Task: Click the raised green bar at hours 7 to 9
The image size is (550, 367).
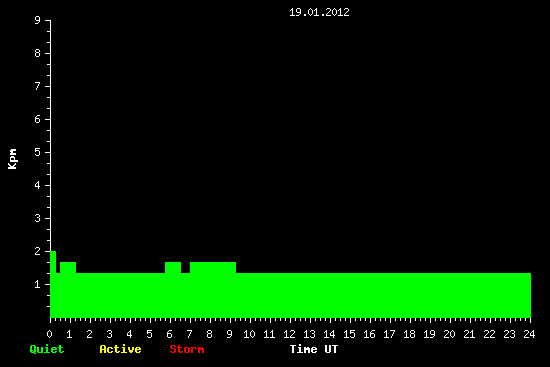Action: tap(213, 267)
